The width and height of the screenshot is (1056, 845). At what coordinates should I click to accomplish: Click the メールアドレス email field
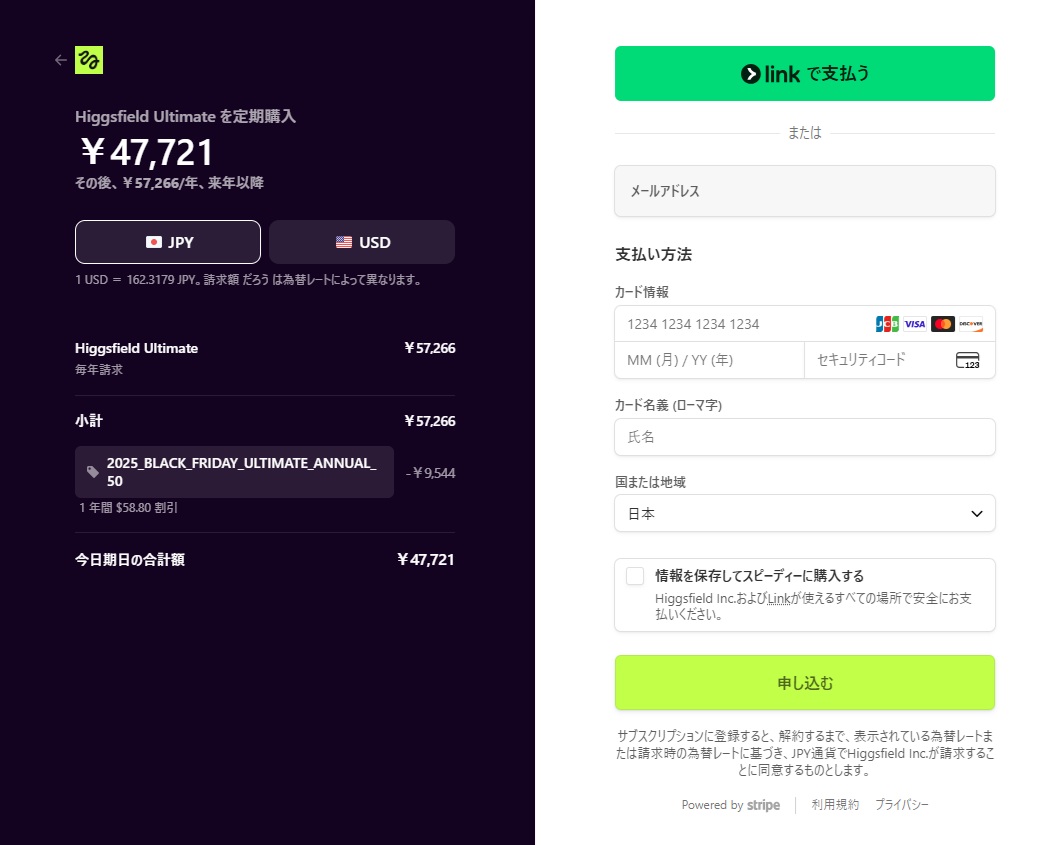804,191
